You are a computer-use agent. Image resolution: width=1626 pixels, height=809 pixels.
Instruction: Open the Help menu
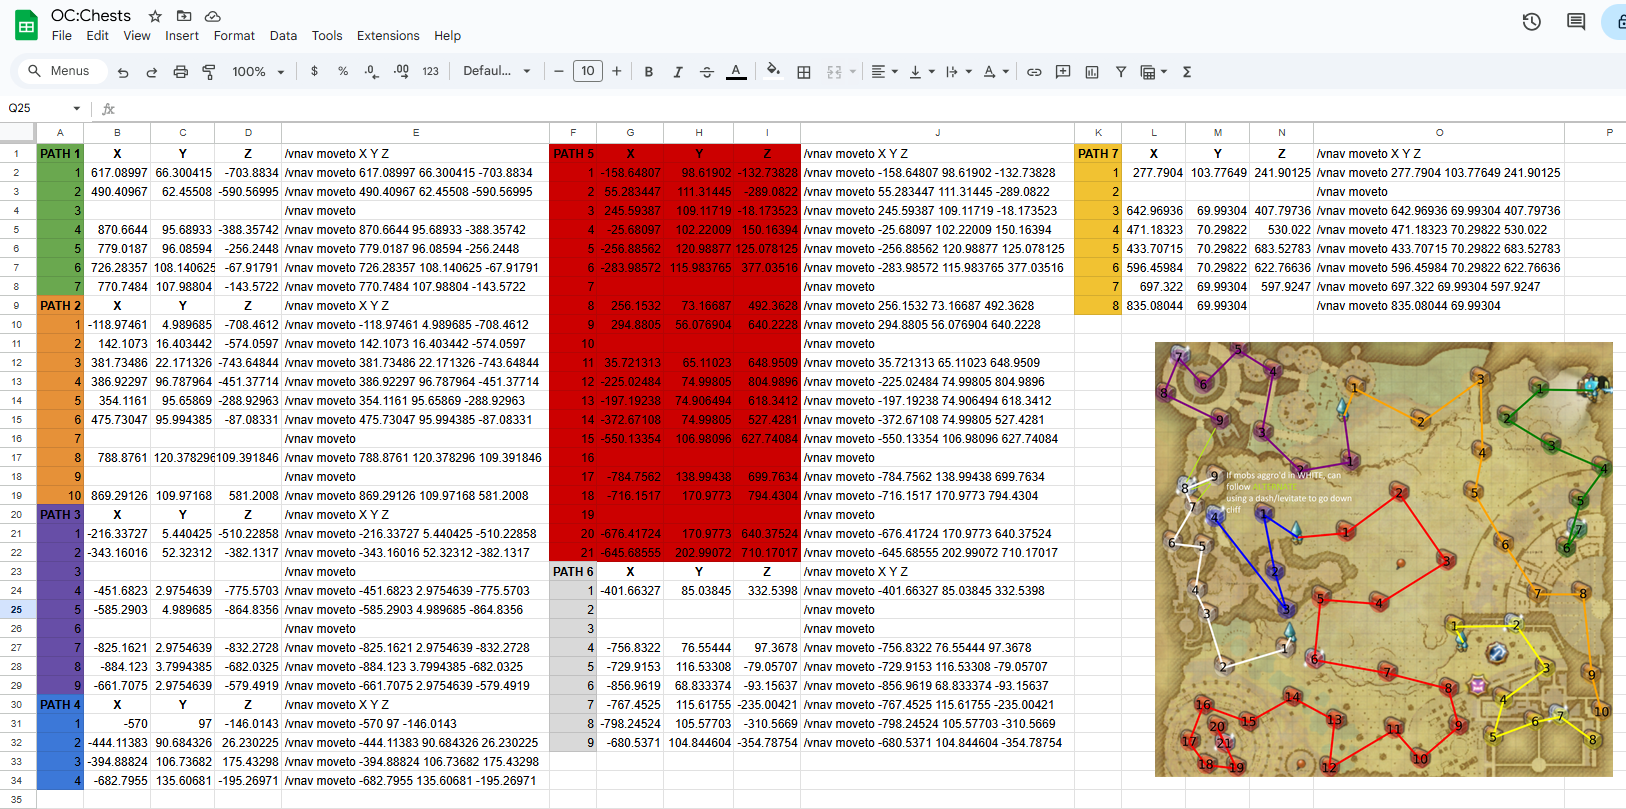point(447,36)
